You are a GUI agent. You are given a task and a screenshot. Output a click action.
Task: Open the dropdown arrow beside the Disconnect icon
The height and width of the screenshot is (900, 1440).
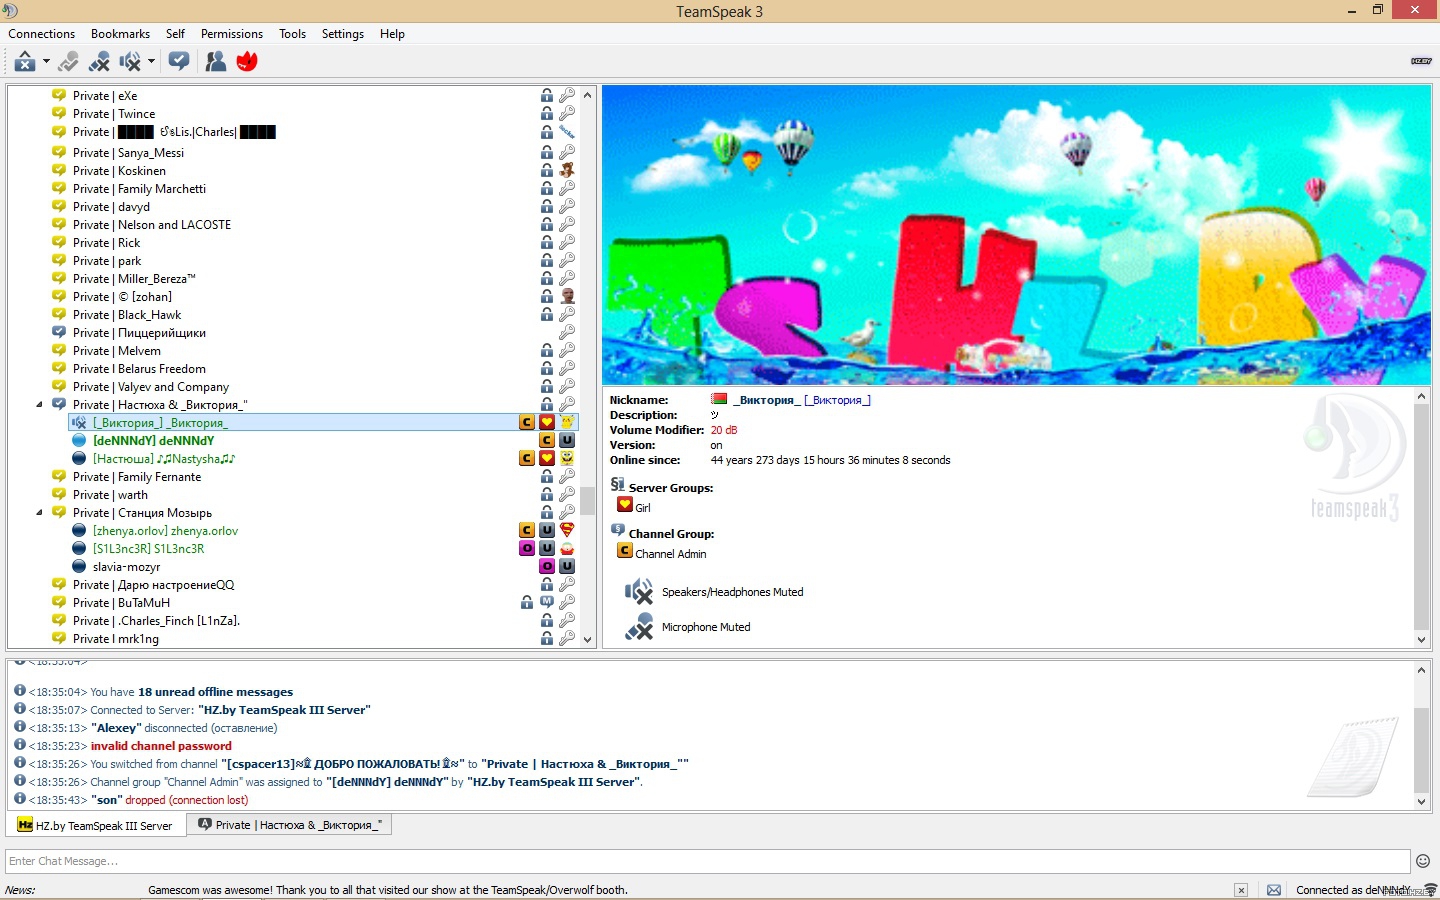46,62
